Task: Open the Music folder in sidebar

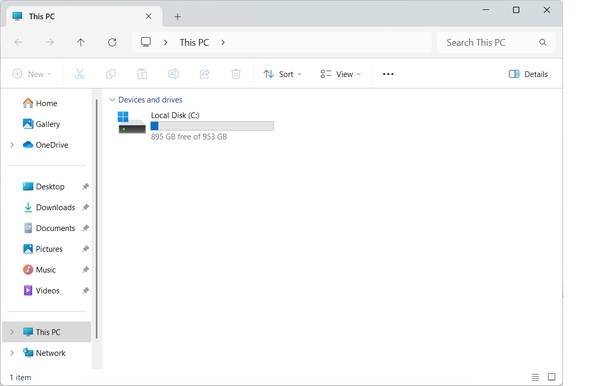Action: click(39, 269)
